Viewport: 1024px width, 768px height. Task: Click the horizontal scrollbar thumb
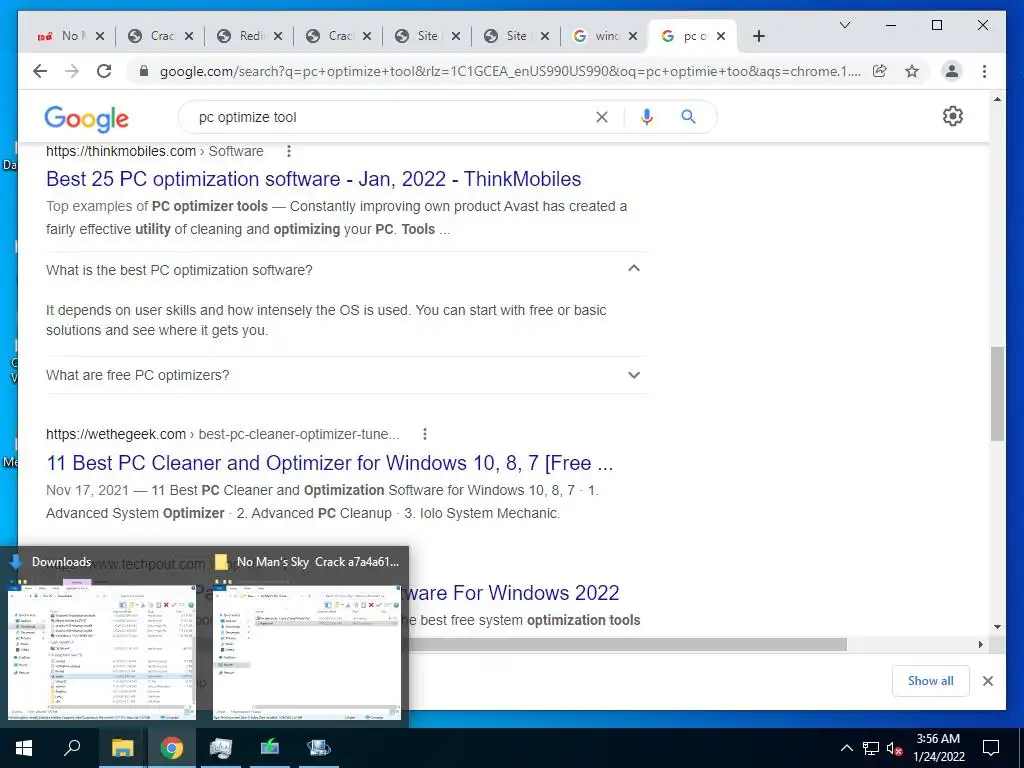628,645
